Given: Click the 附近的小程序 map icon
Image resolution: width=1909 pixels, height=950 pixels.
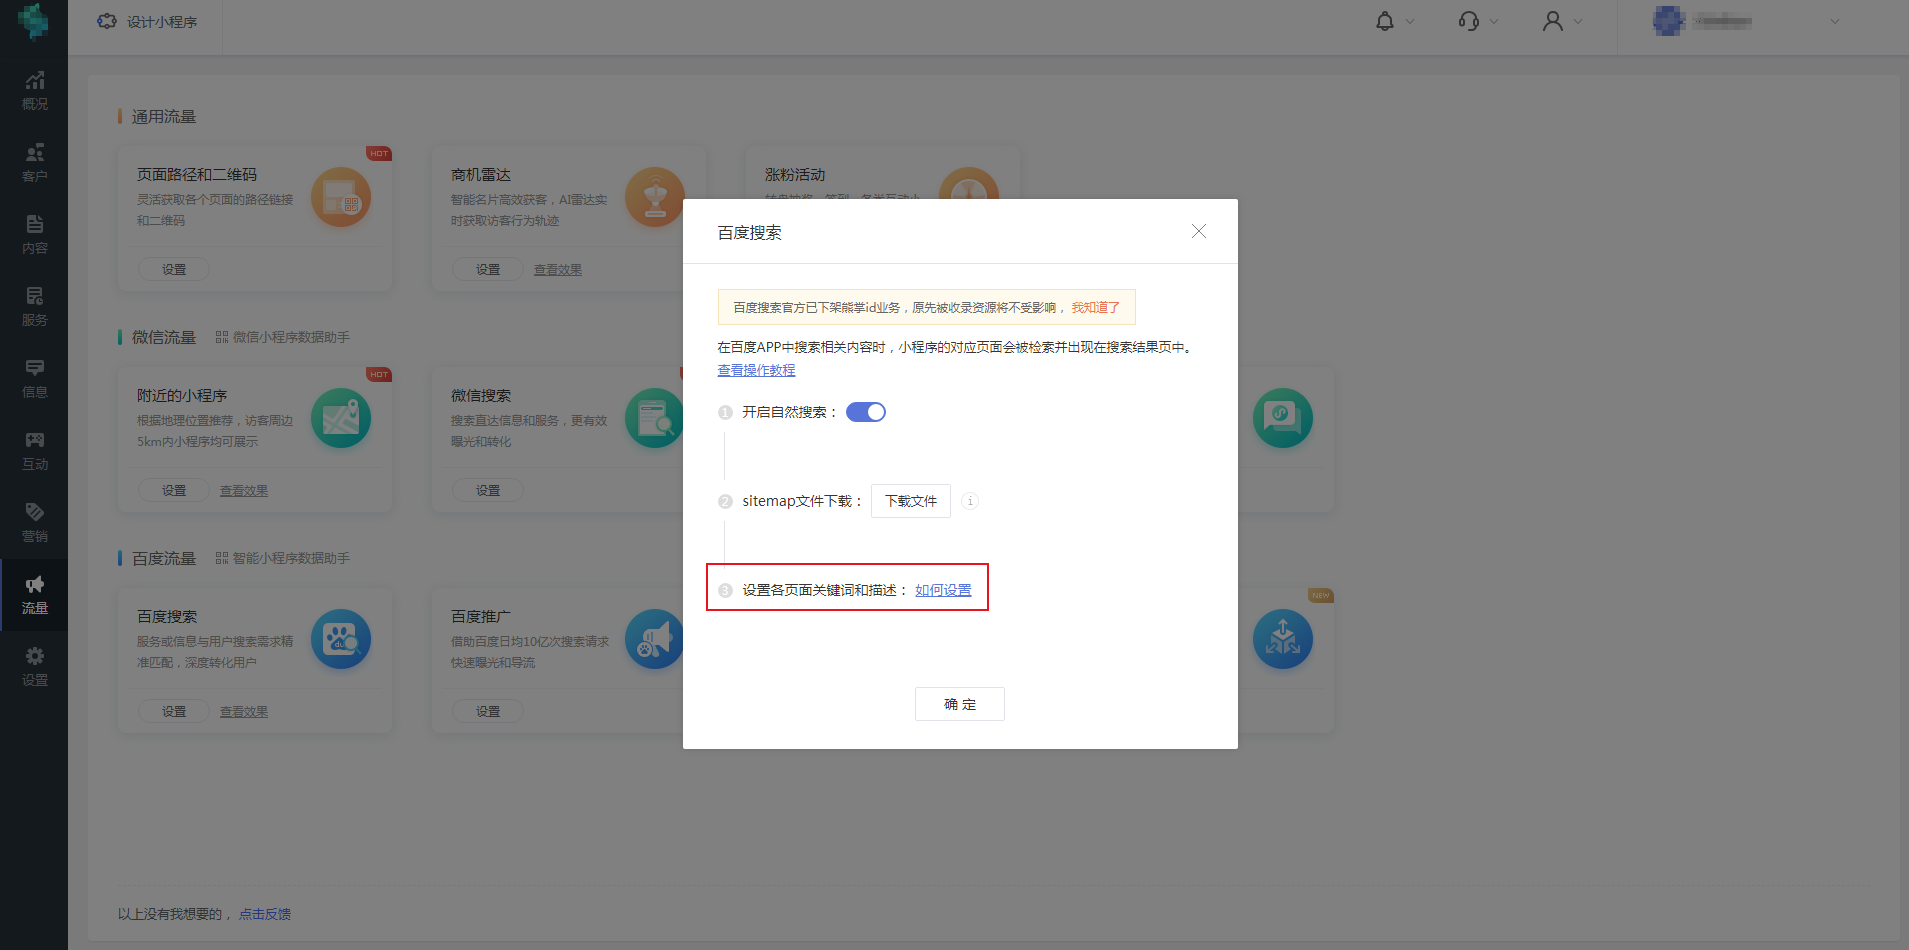Looking at the screenshot, I should coord(341,418).
